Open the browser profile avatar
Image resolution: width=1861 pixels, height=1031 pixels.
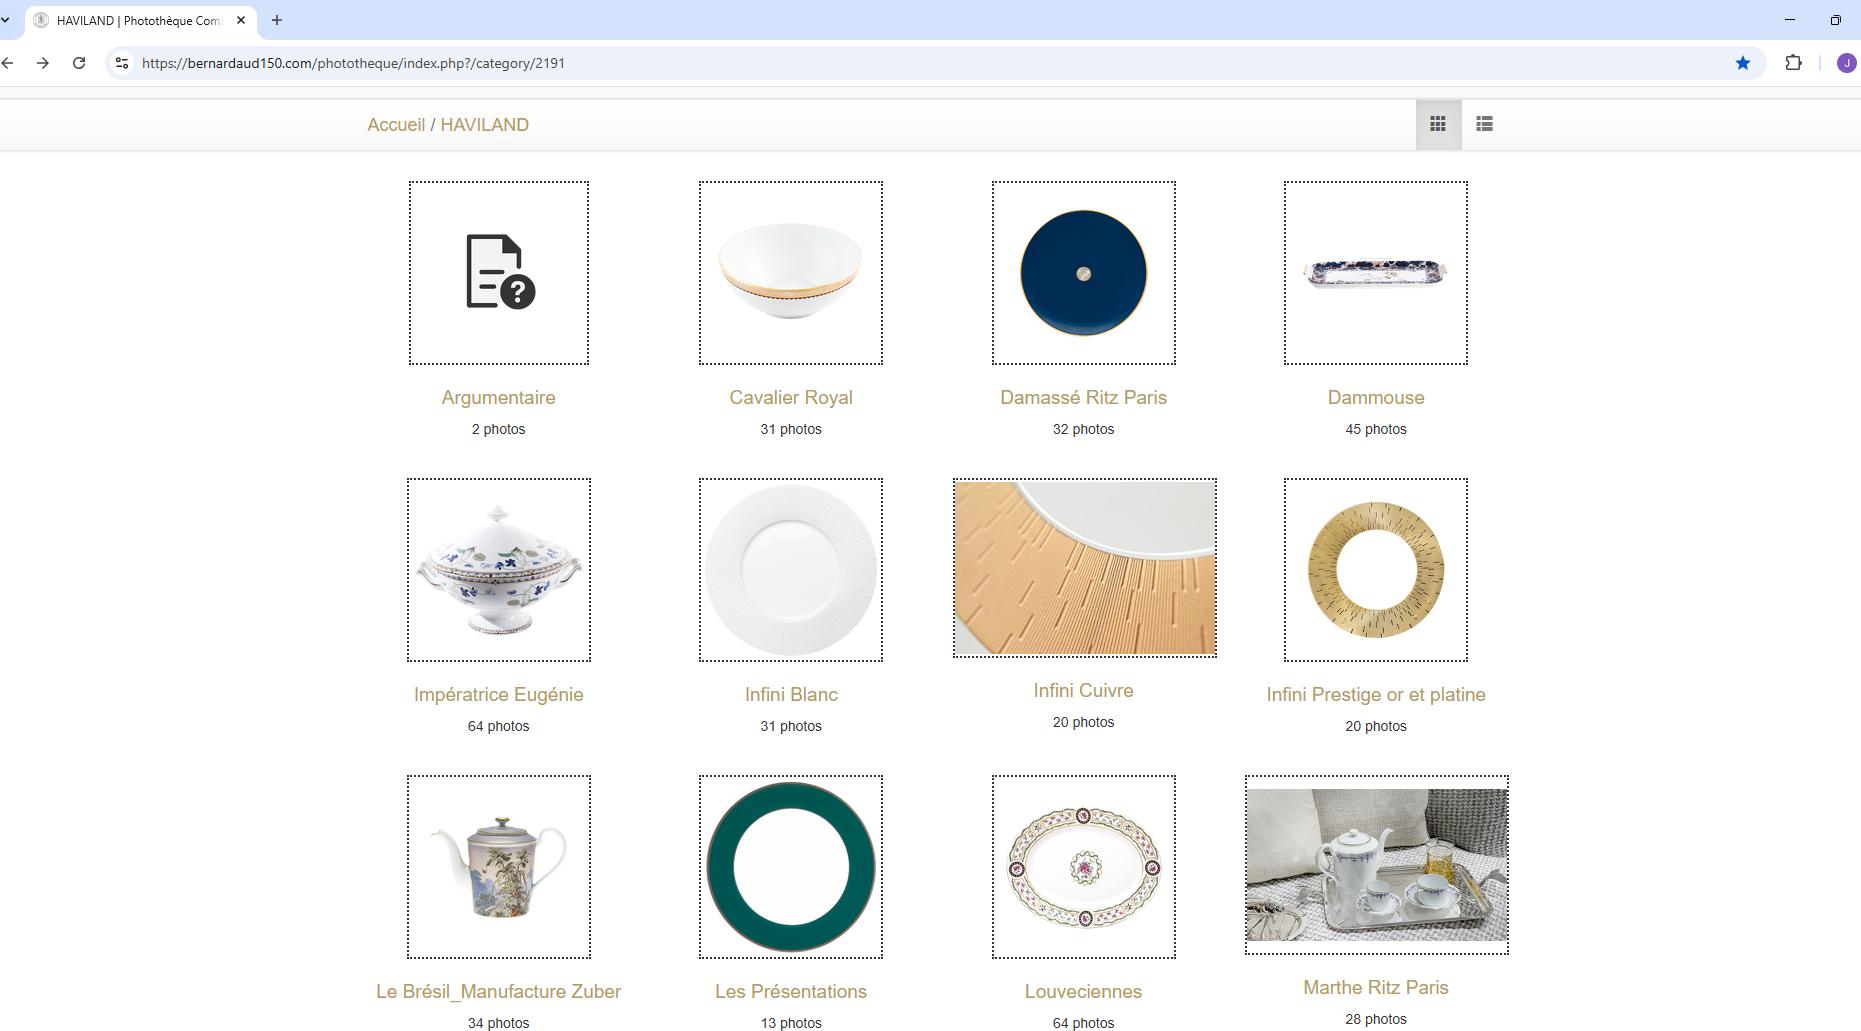point(1846,63)
